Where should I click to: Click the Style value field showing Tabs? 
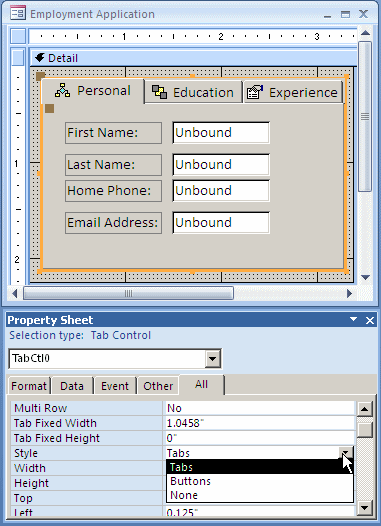(x=252, y=453)
